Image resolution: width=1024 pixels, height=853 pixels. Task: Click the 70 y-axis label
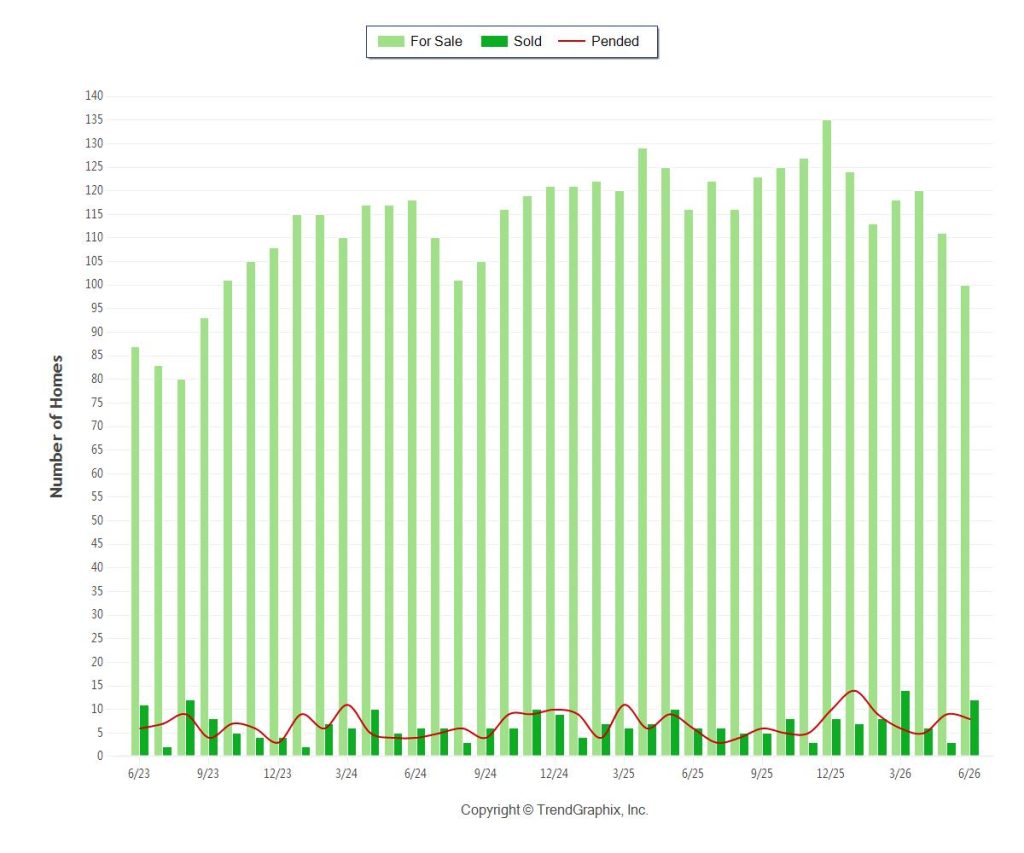pos(97,426)
